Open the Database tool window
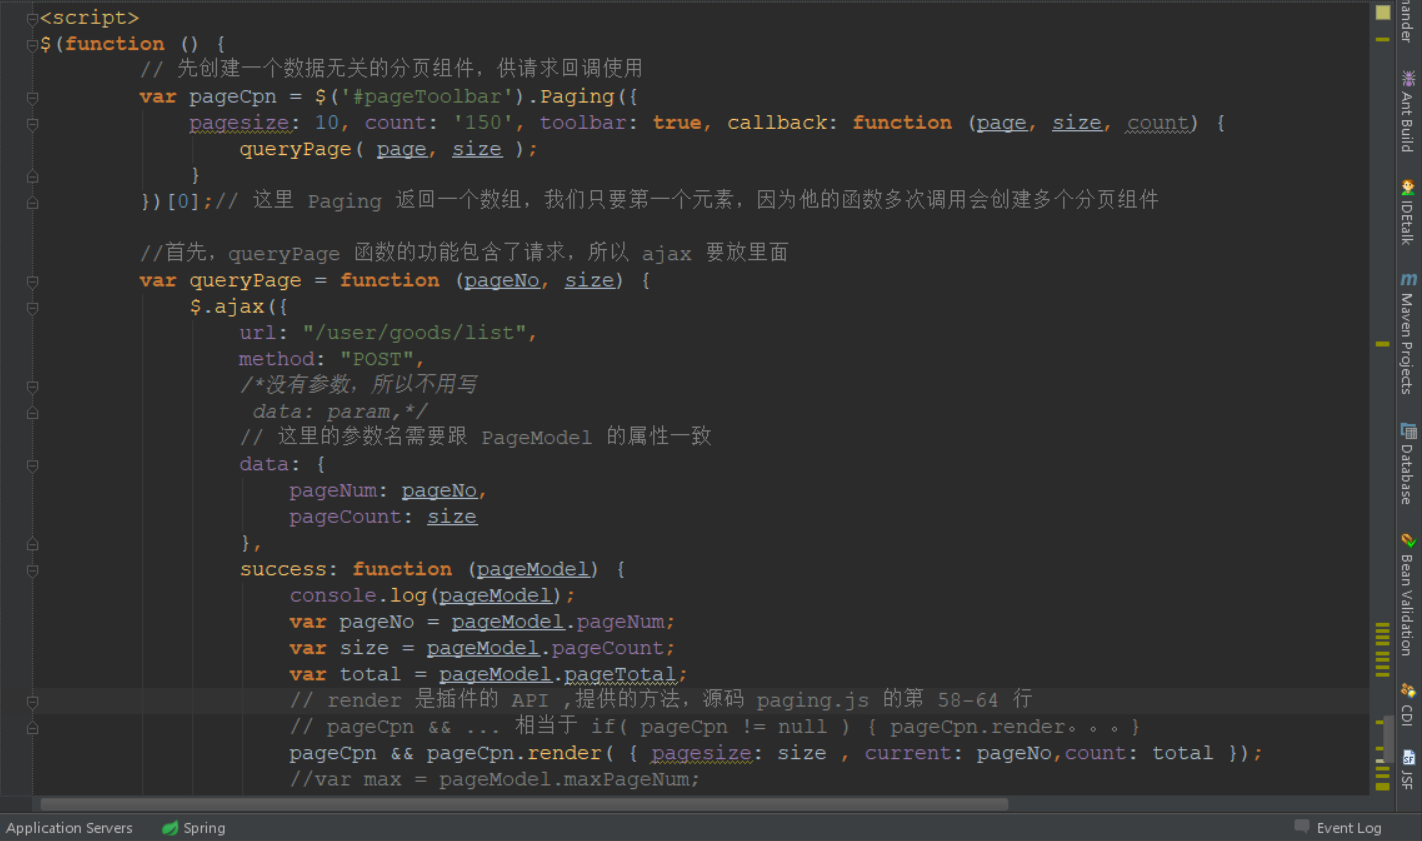1422x841 pixels. tap(1408, 463)
